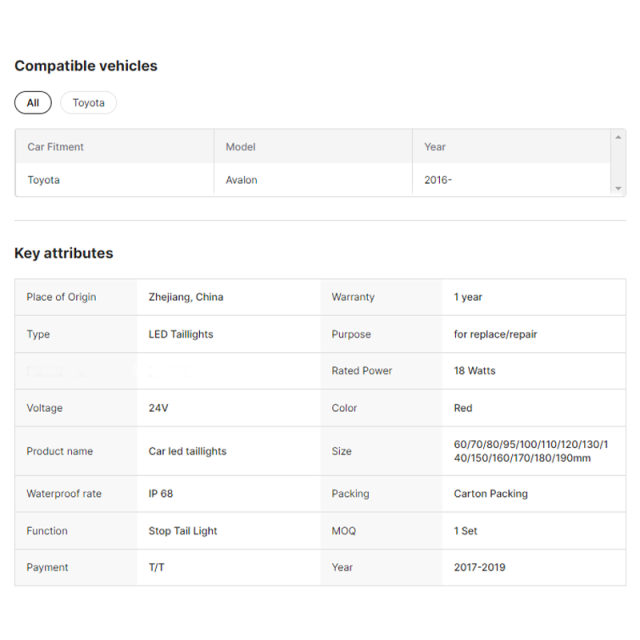Click the scroll down arrow in fitment table
640x640 pixels.
coord(618,188)
